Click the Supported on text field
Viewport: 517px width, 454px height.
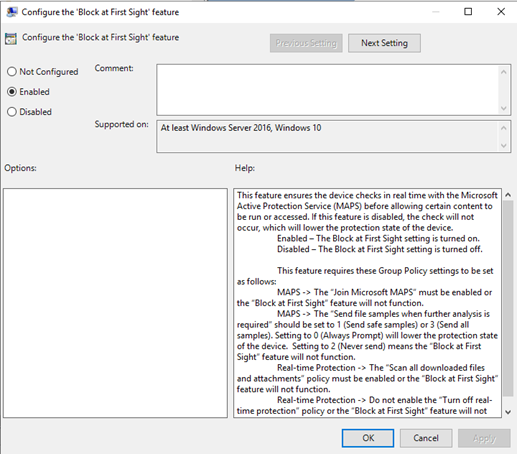coord(327,137)
